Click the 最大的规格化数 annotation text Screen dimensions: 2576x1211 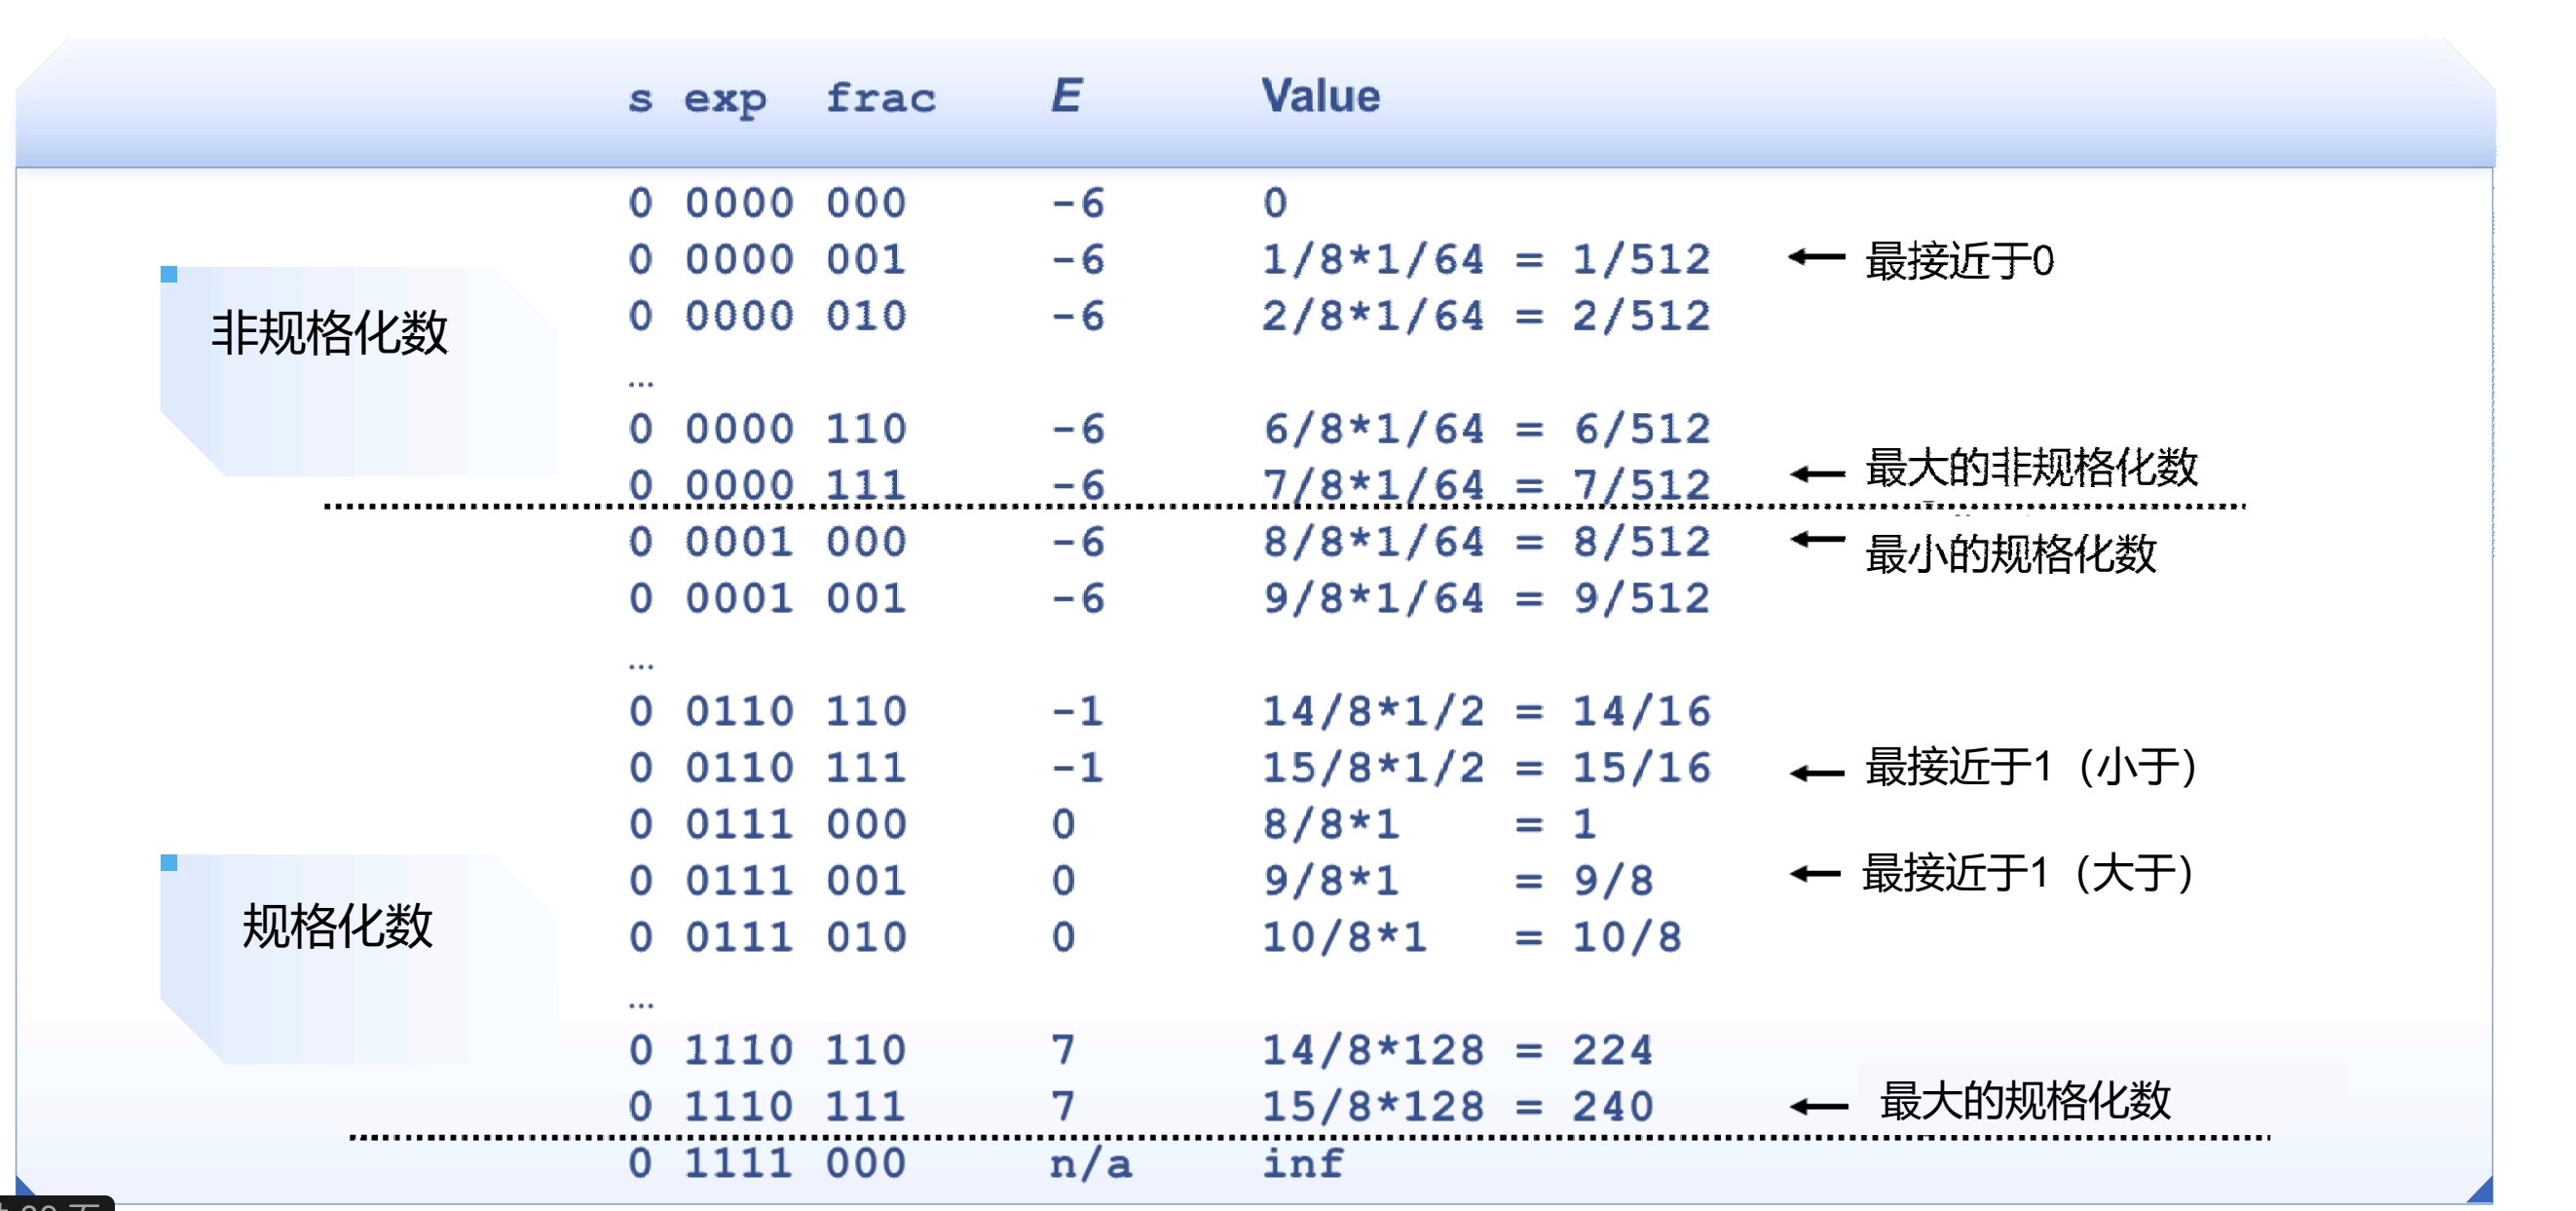click(x=2025, y=1101)
